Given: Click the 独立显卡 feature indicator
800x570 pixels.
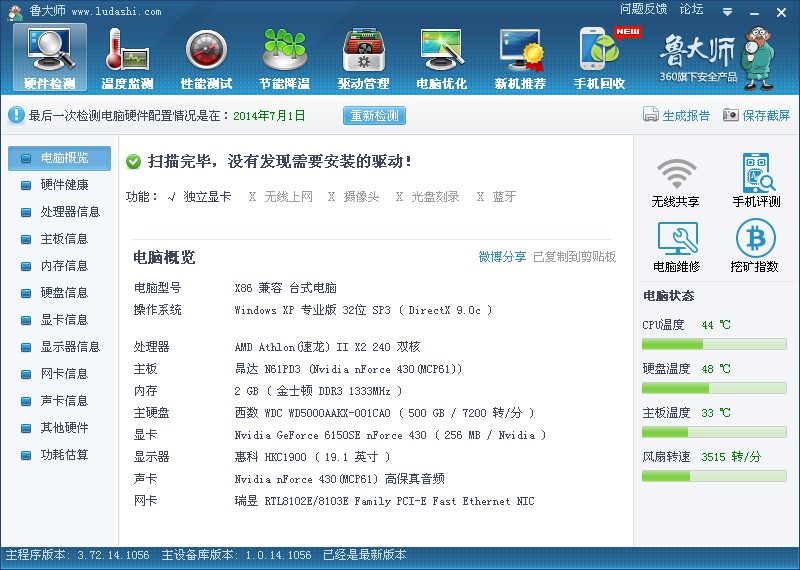Looking at the screenshot, I should (x=199, y=197).
